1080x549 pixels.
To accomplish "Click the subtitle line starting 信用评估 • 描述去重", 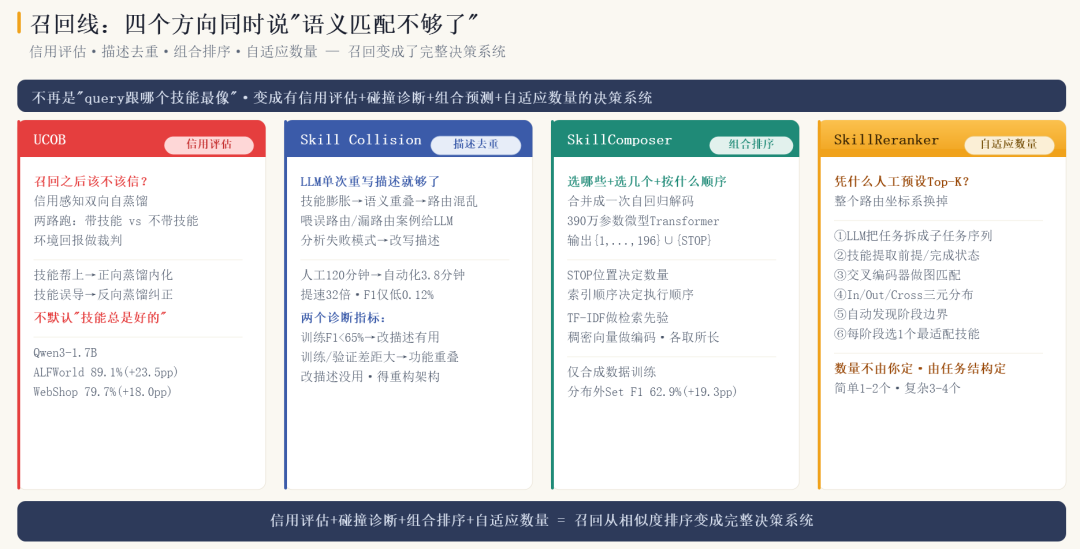I will (267, 52).
